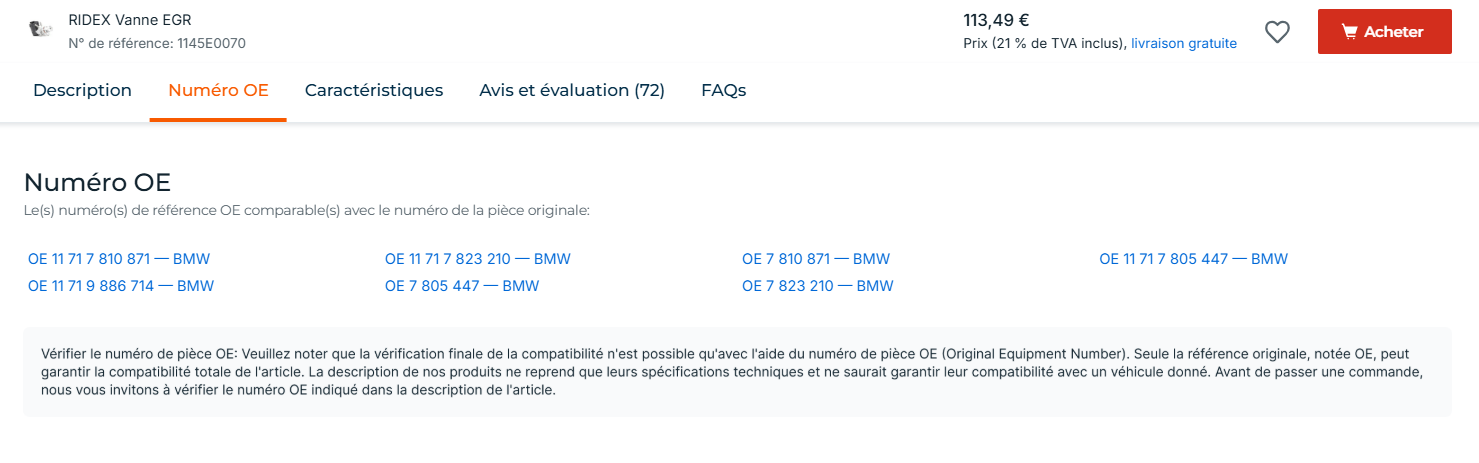
Task: Click the Numéro OE section heading
Action: point(98,182)
